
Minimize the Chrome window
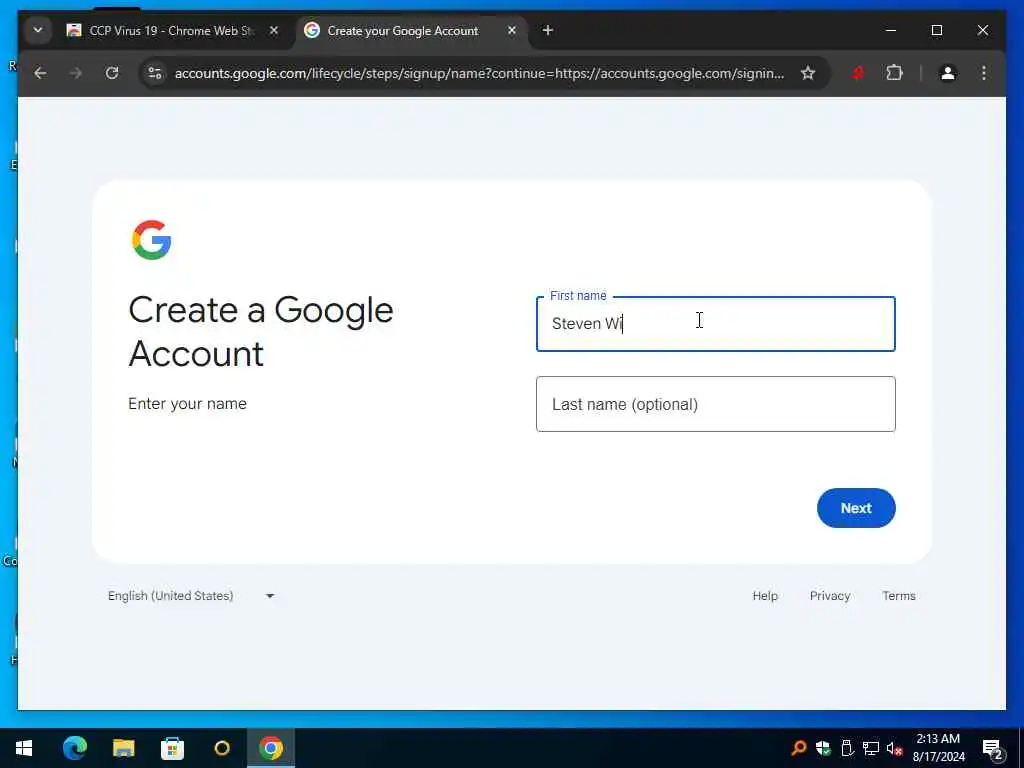pyautogui.click(x=891, y=31)
